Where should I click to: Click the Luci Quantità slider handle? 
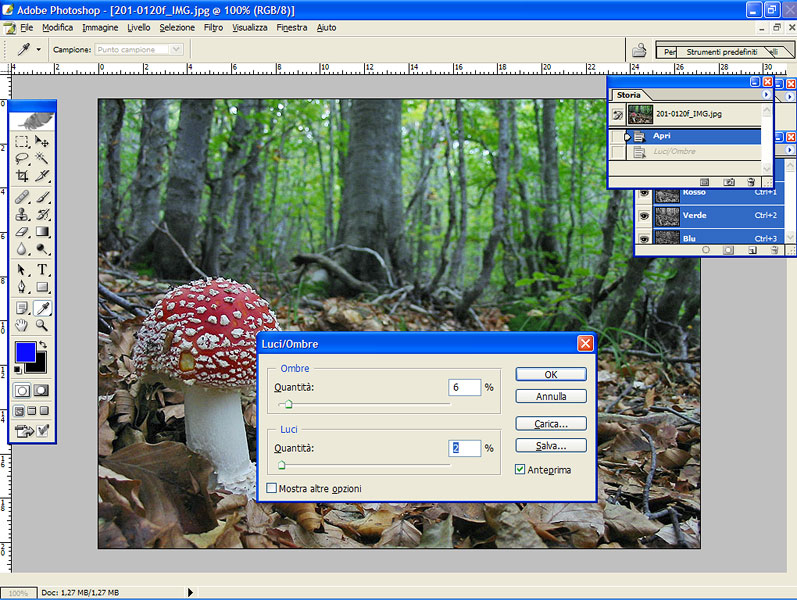click(x=282, y=465)
